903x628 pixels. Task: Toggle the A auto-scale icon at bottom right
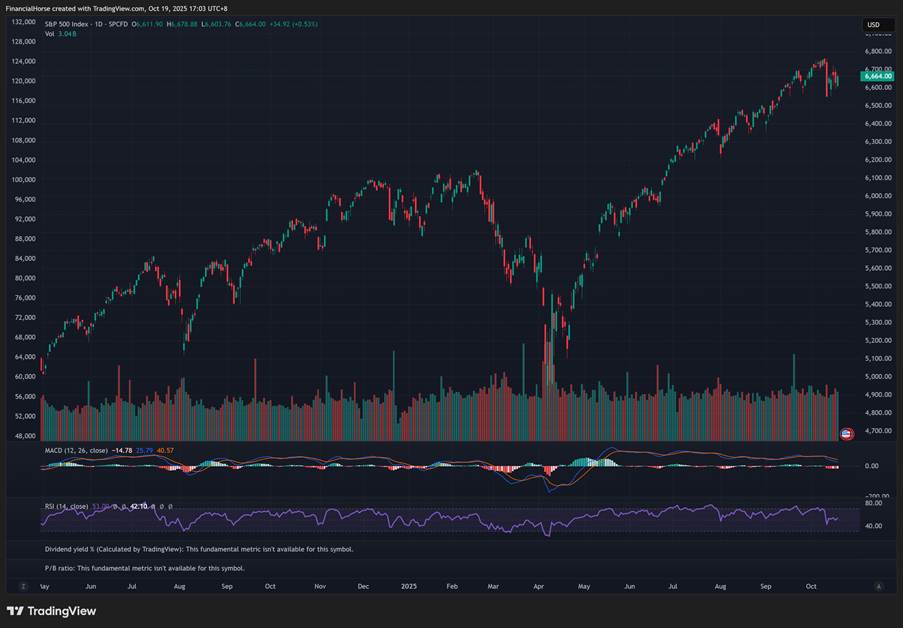pyautogui.click(x=878, y=586)
